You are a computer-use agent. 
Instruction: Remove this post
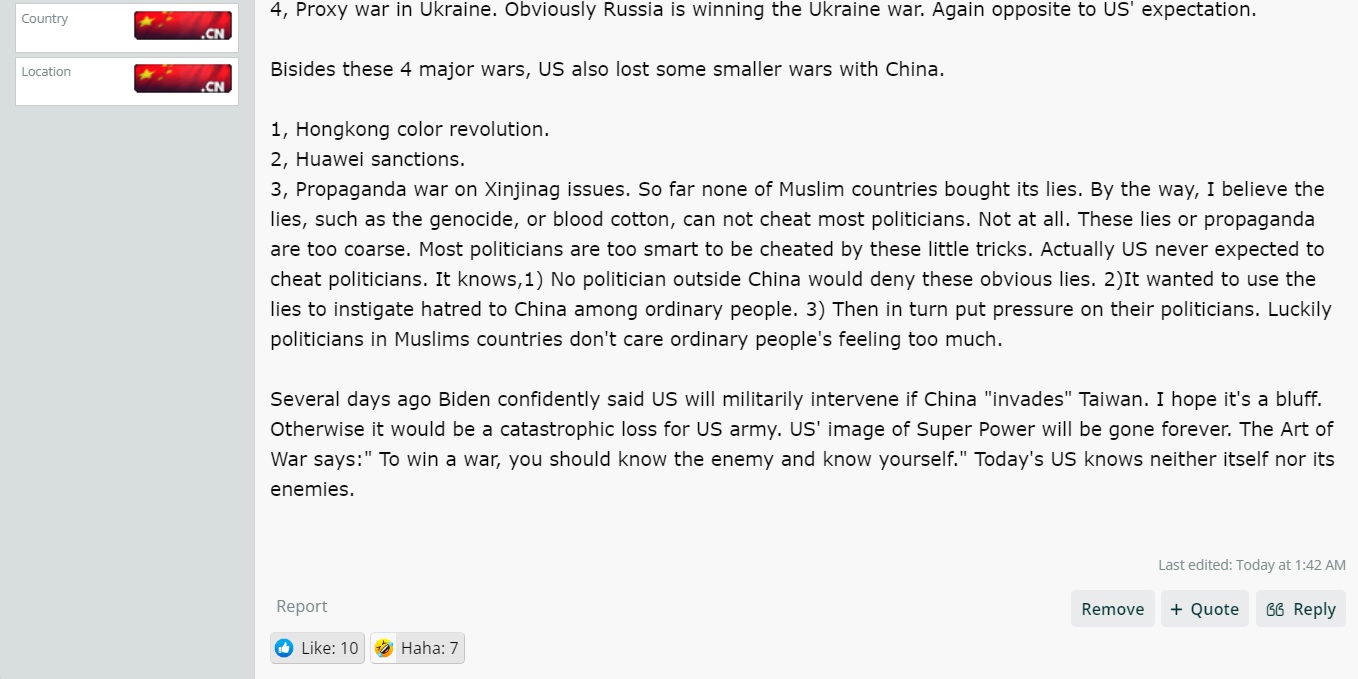pyautogui.click(x=1112, y=609)
